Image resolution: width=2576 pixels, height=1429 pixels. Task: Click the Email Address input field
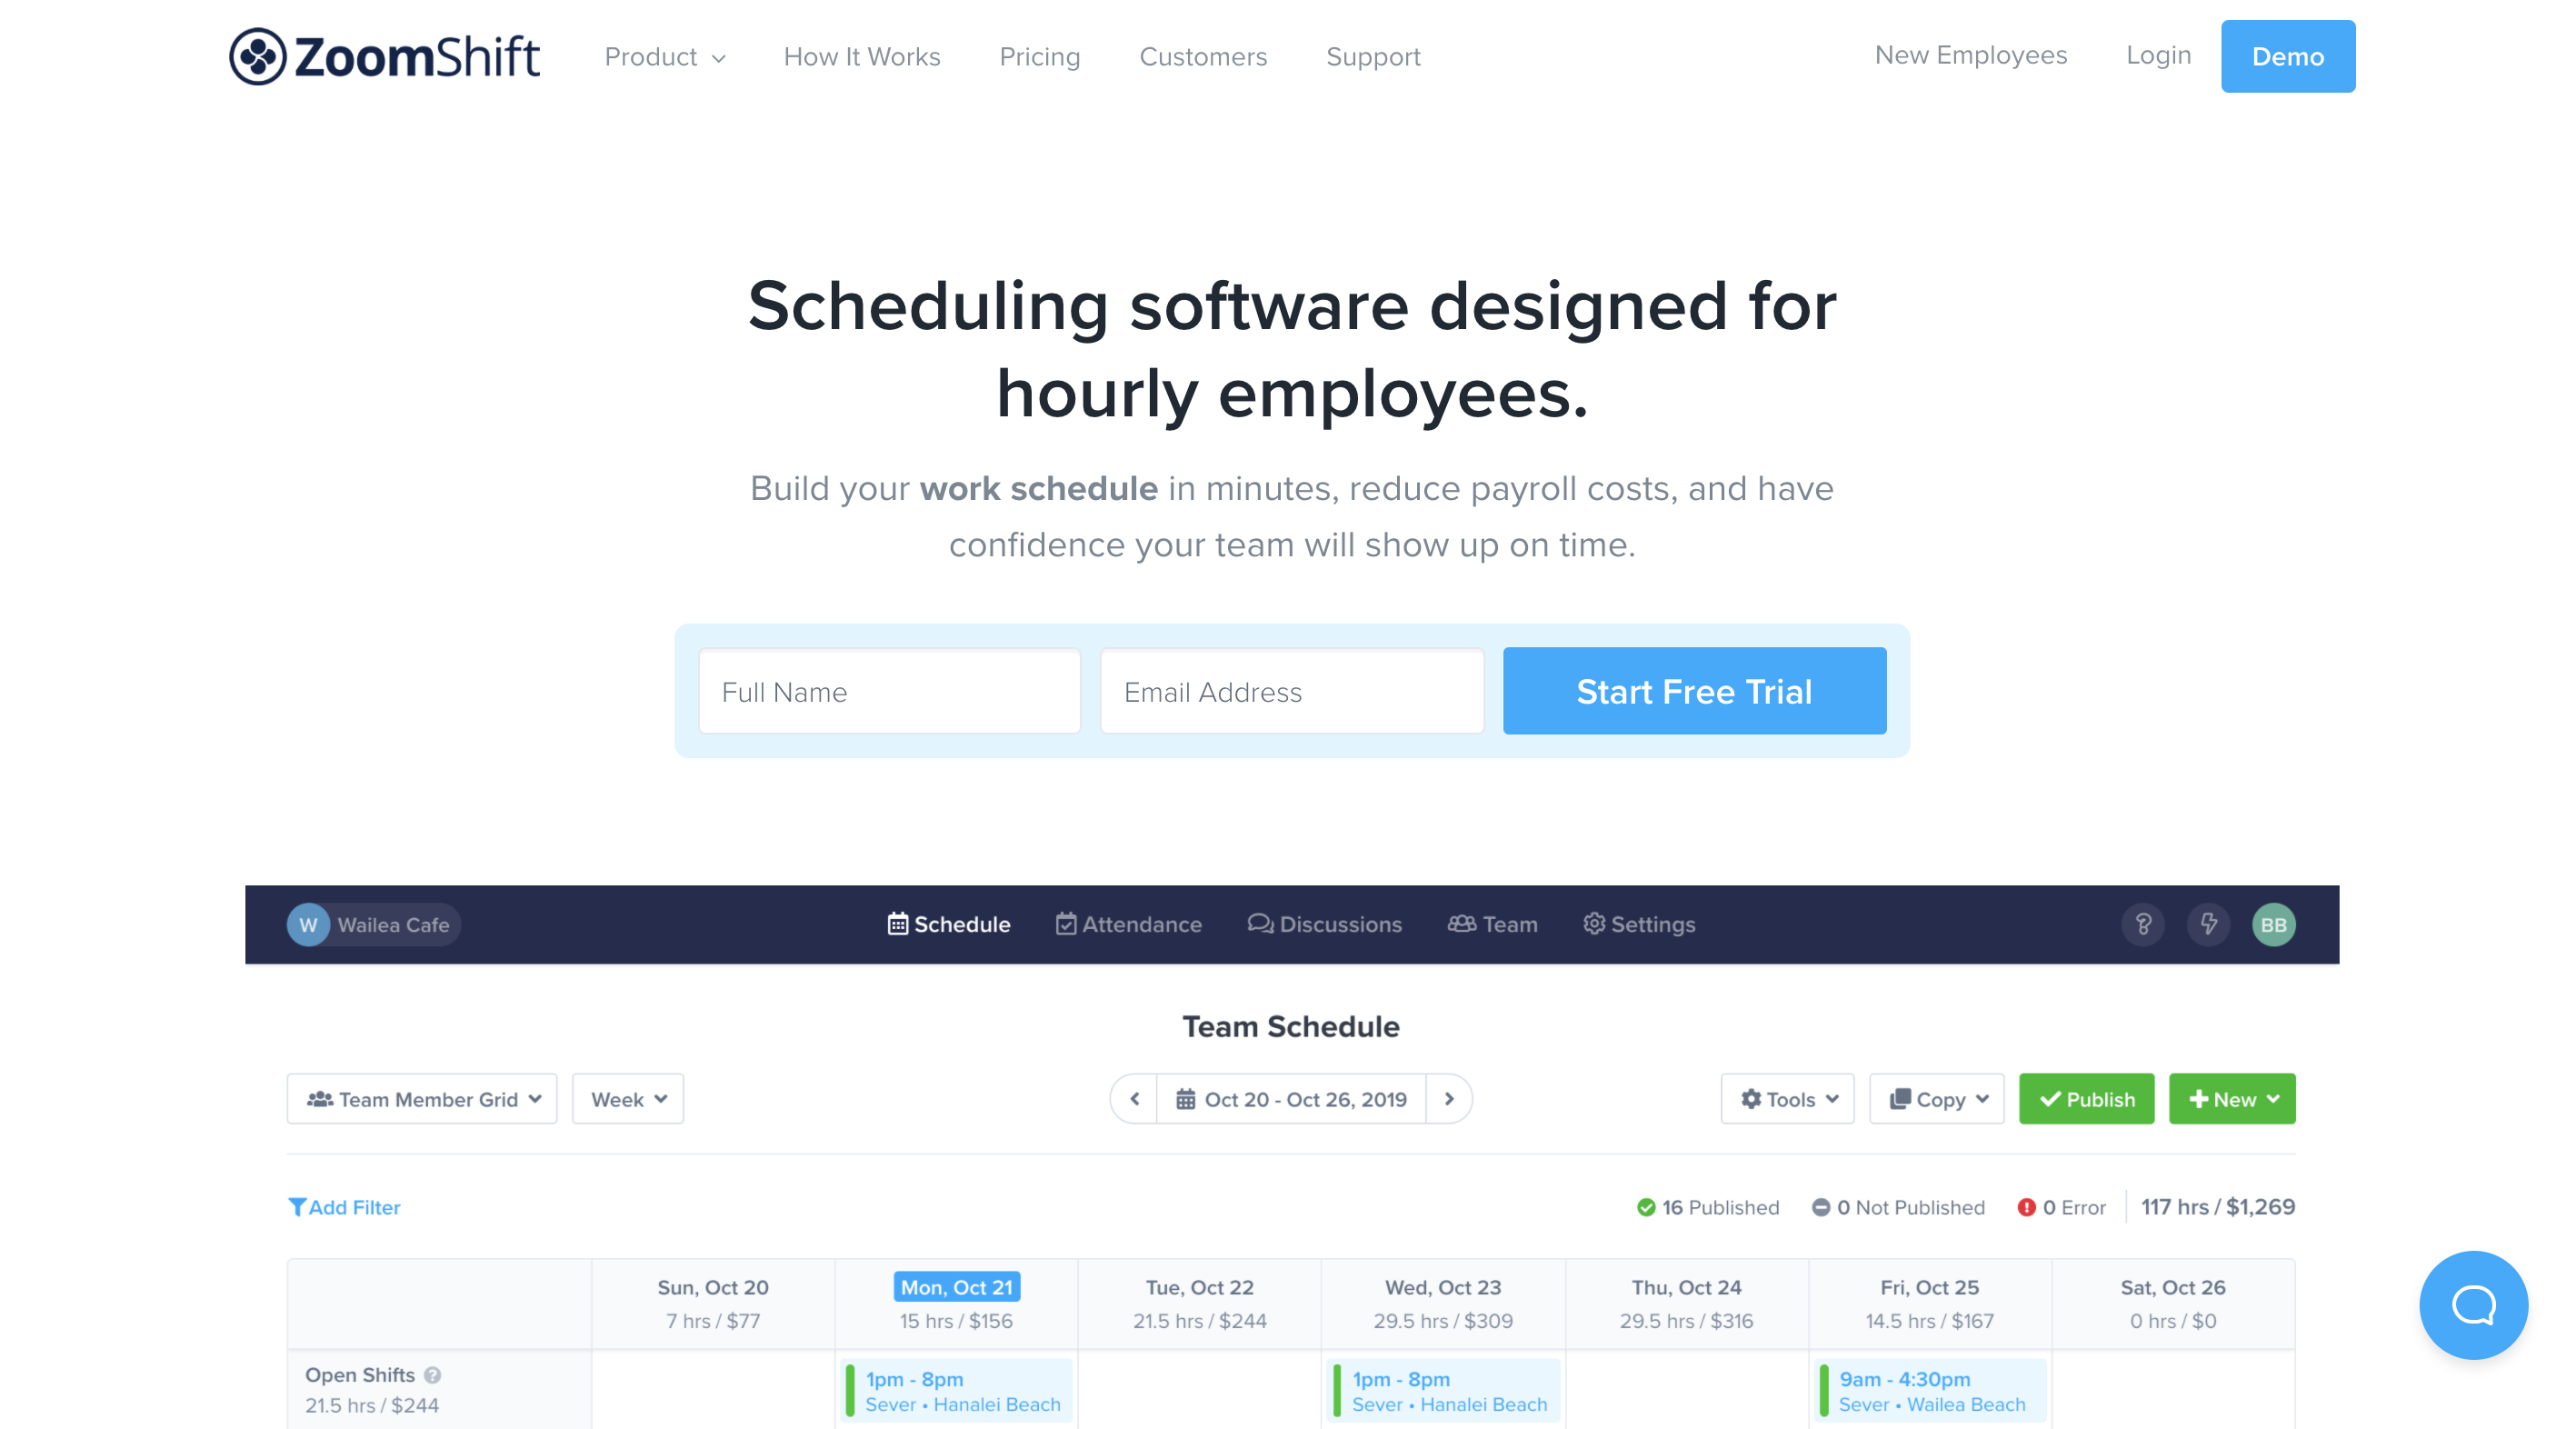click(1292, 690)
